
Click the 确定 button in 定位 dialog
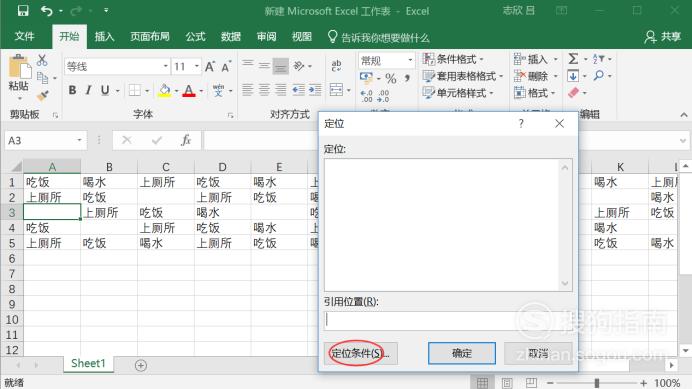(x=462, y=353)
